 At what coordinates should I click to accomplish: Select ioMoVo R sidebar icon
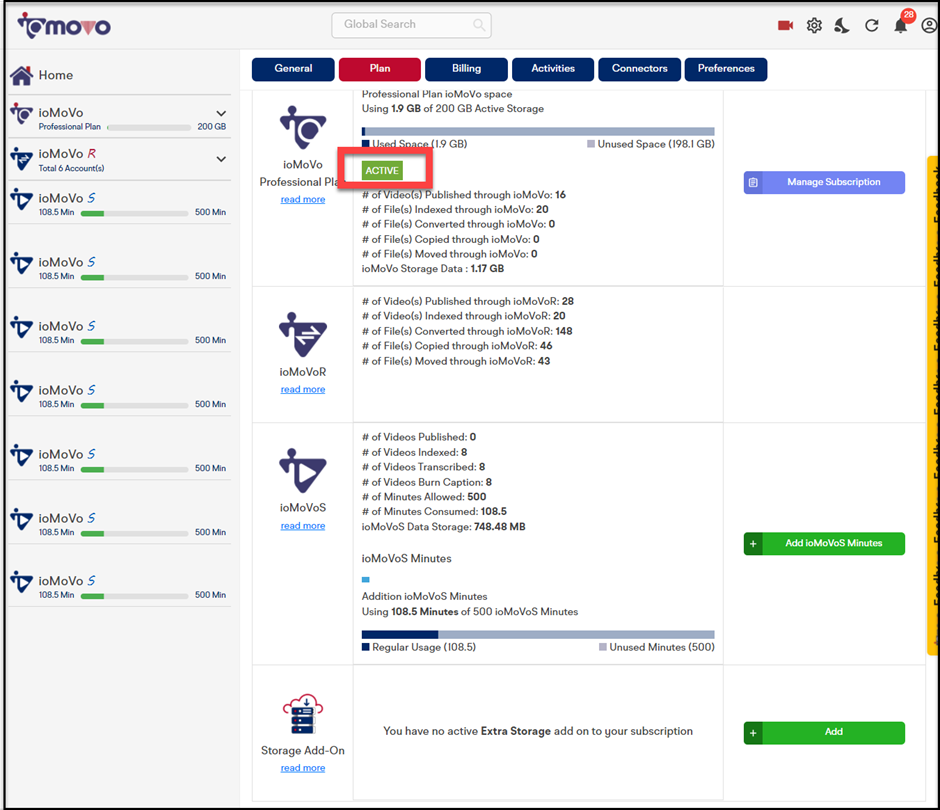click(22, 158)
